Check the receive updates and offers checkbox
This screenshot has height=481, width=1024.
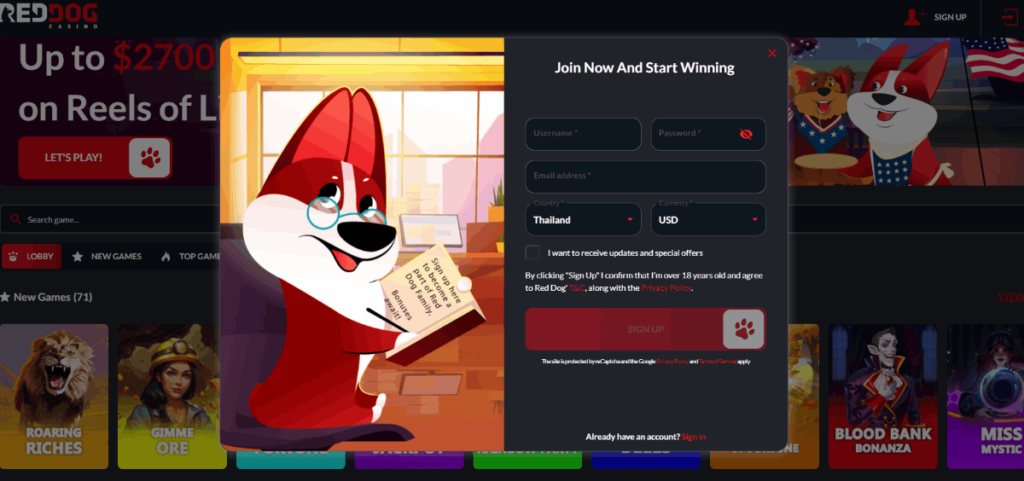(x=532, y=253)
